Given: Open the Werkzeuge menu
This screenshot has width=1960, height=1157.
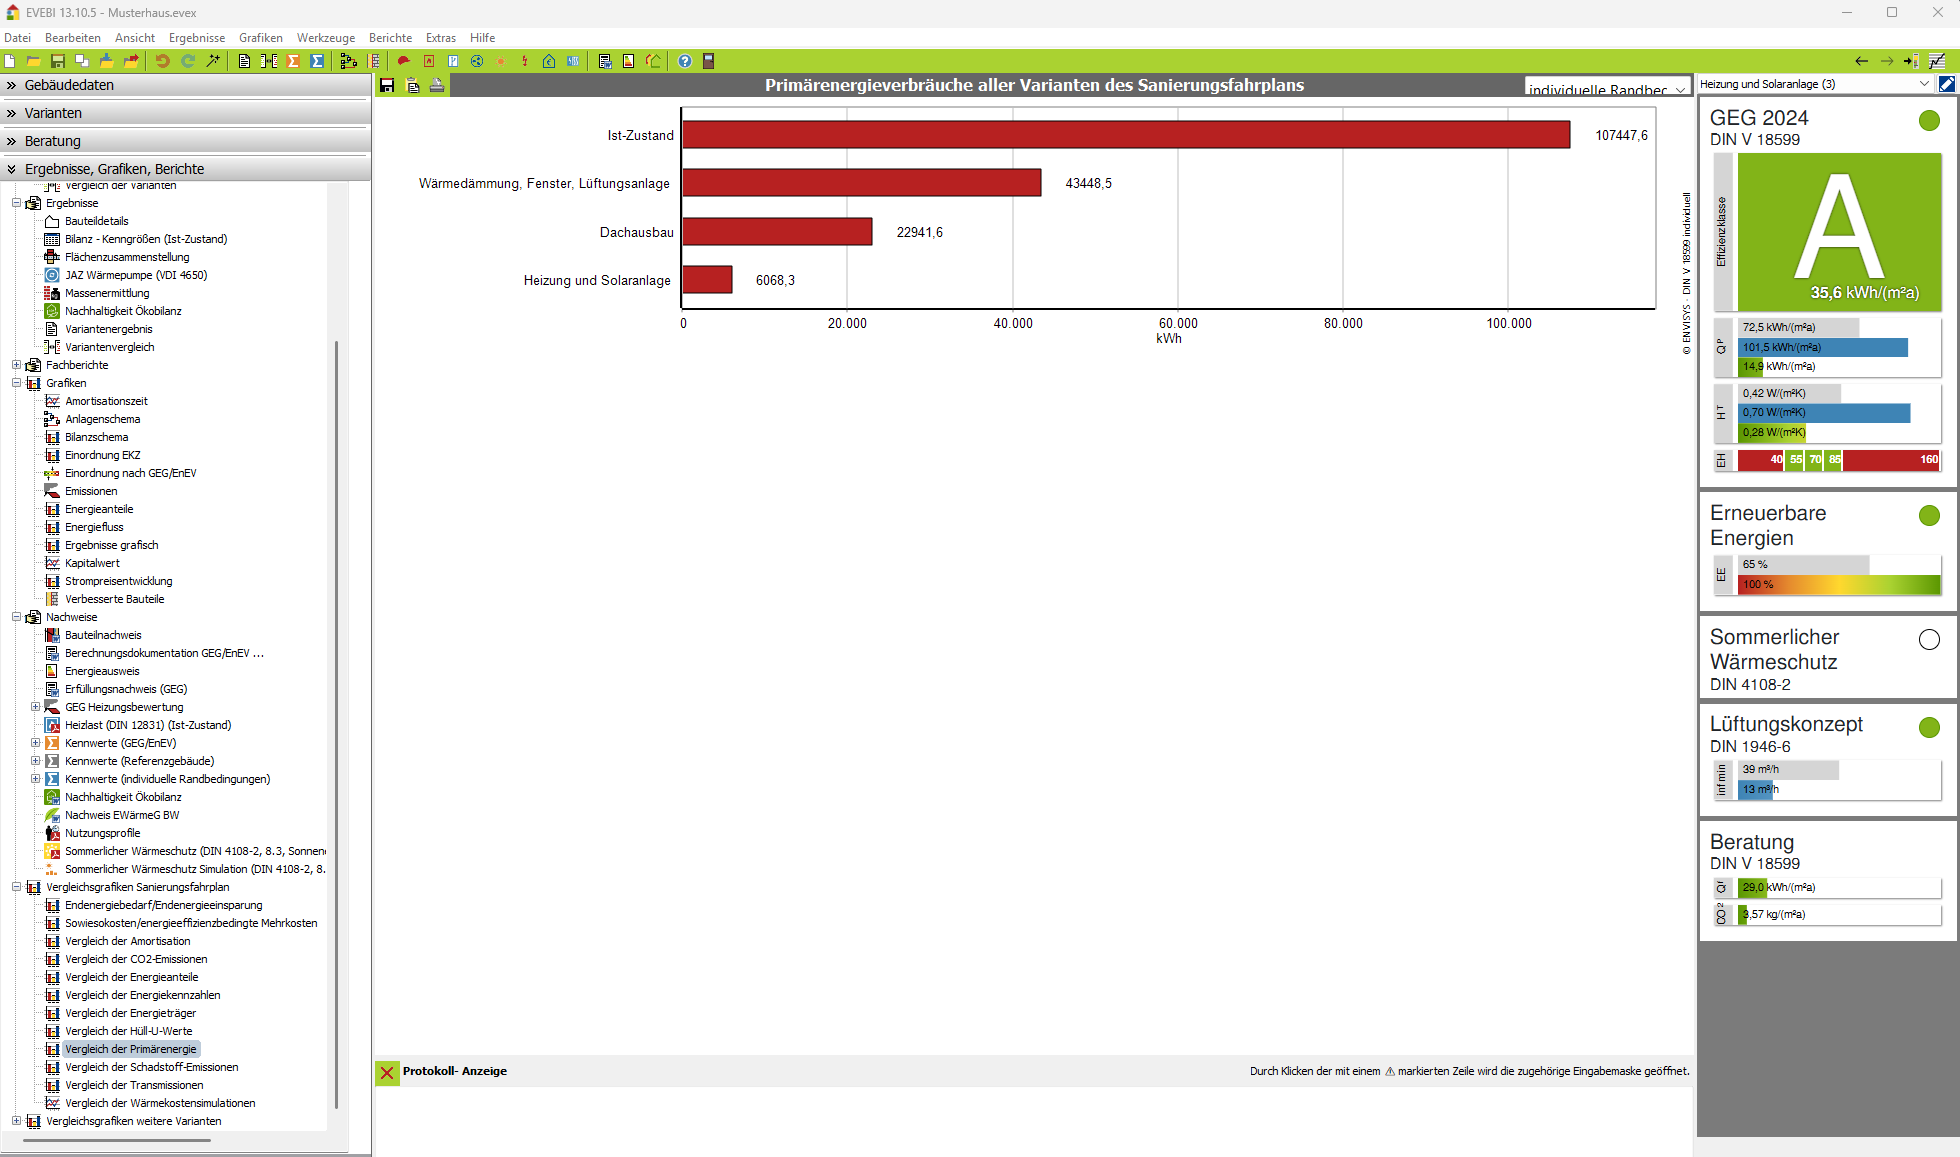Looking at the screenshot, I should point(325,38).
